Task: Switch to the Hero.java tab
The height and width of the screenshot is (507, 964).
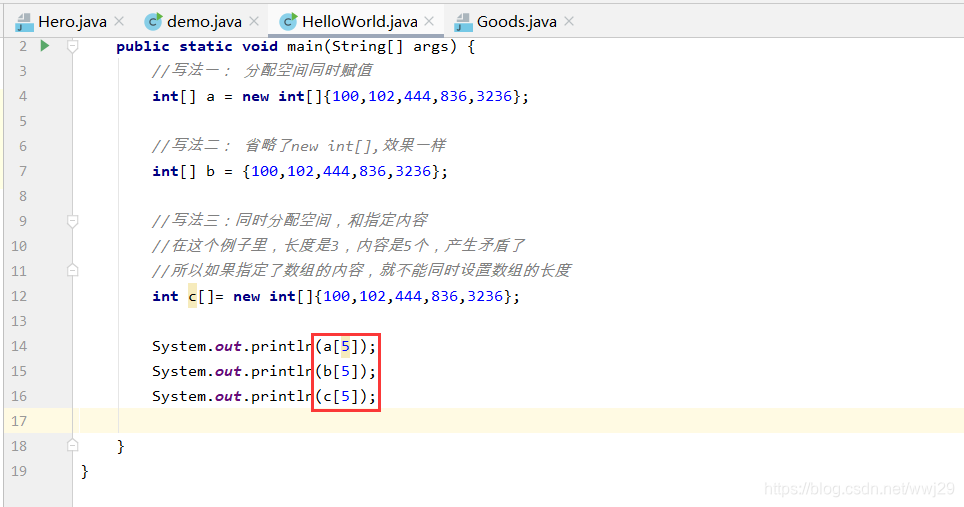Action: tap(72, 22)
